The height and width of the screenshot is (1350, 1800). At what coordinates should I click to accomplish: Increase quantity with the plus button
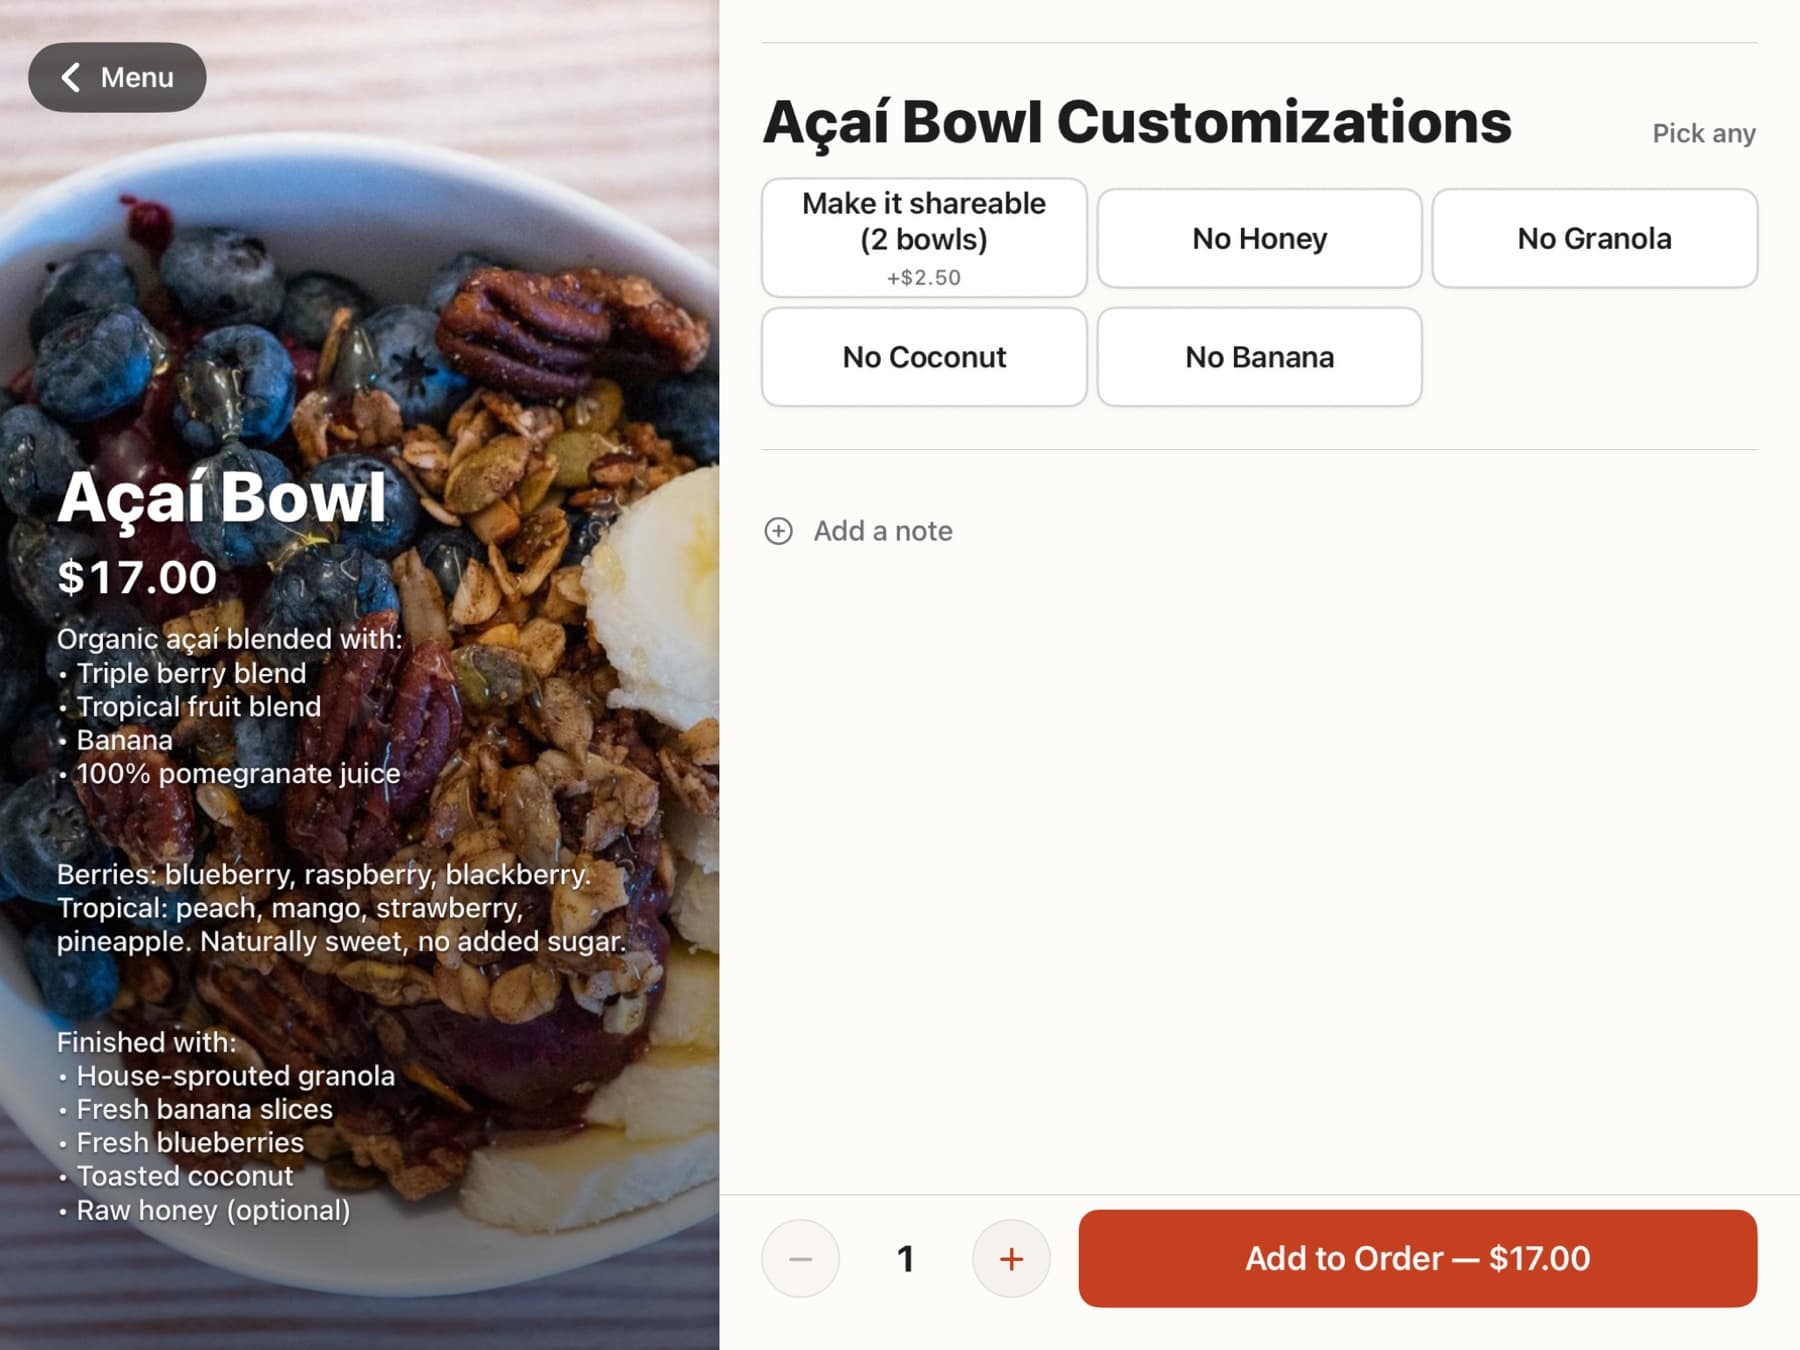1011,1258
